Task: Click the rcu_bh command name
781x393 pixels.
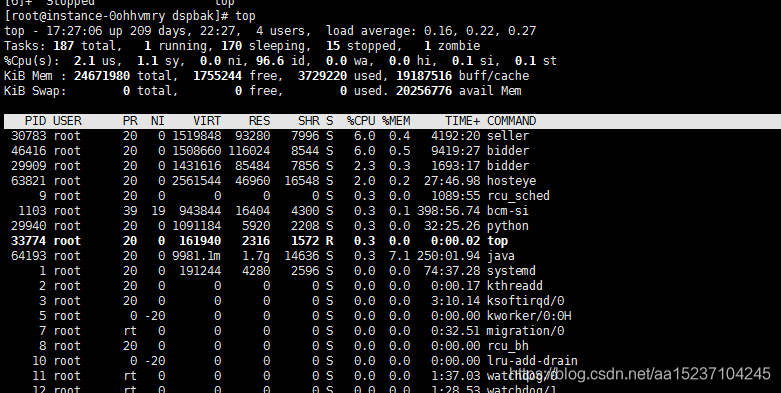Action: coord(508,346)
